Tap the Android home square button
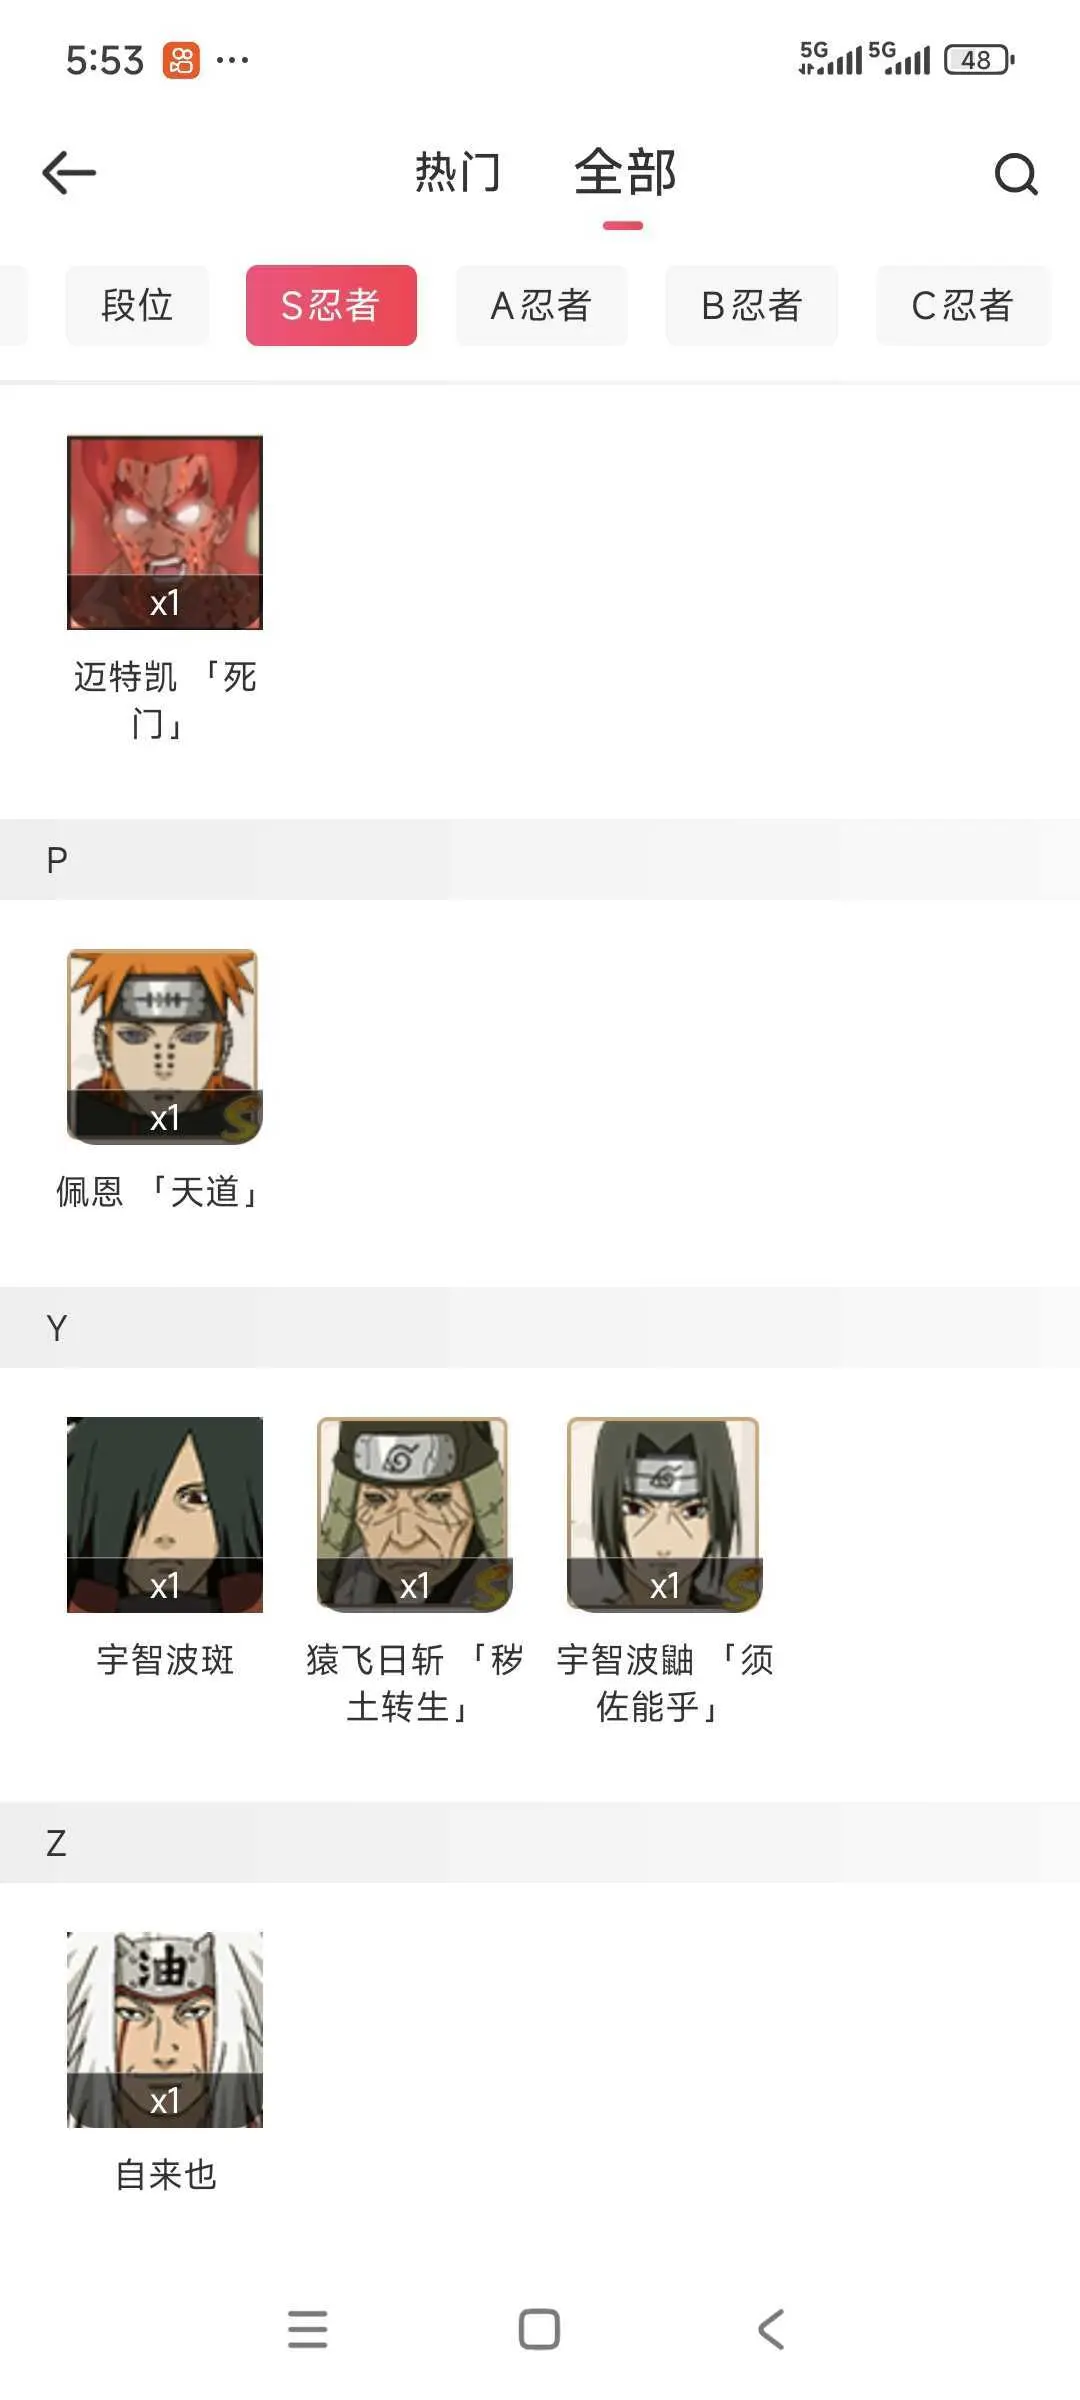 [539, 2329]
